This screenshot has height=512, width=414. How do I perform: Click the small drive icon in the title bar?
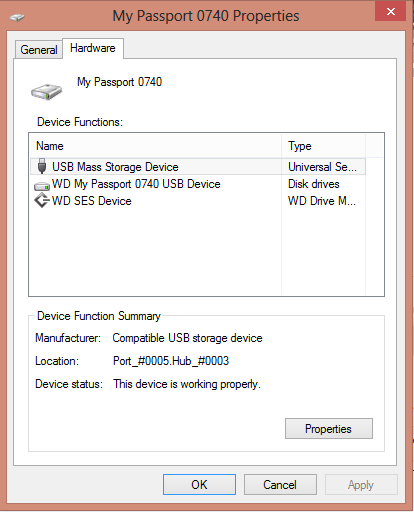(17, 17)
